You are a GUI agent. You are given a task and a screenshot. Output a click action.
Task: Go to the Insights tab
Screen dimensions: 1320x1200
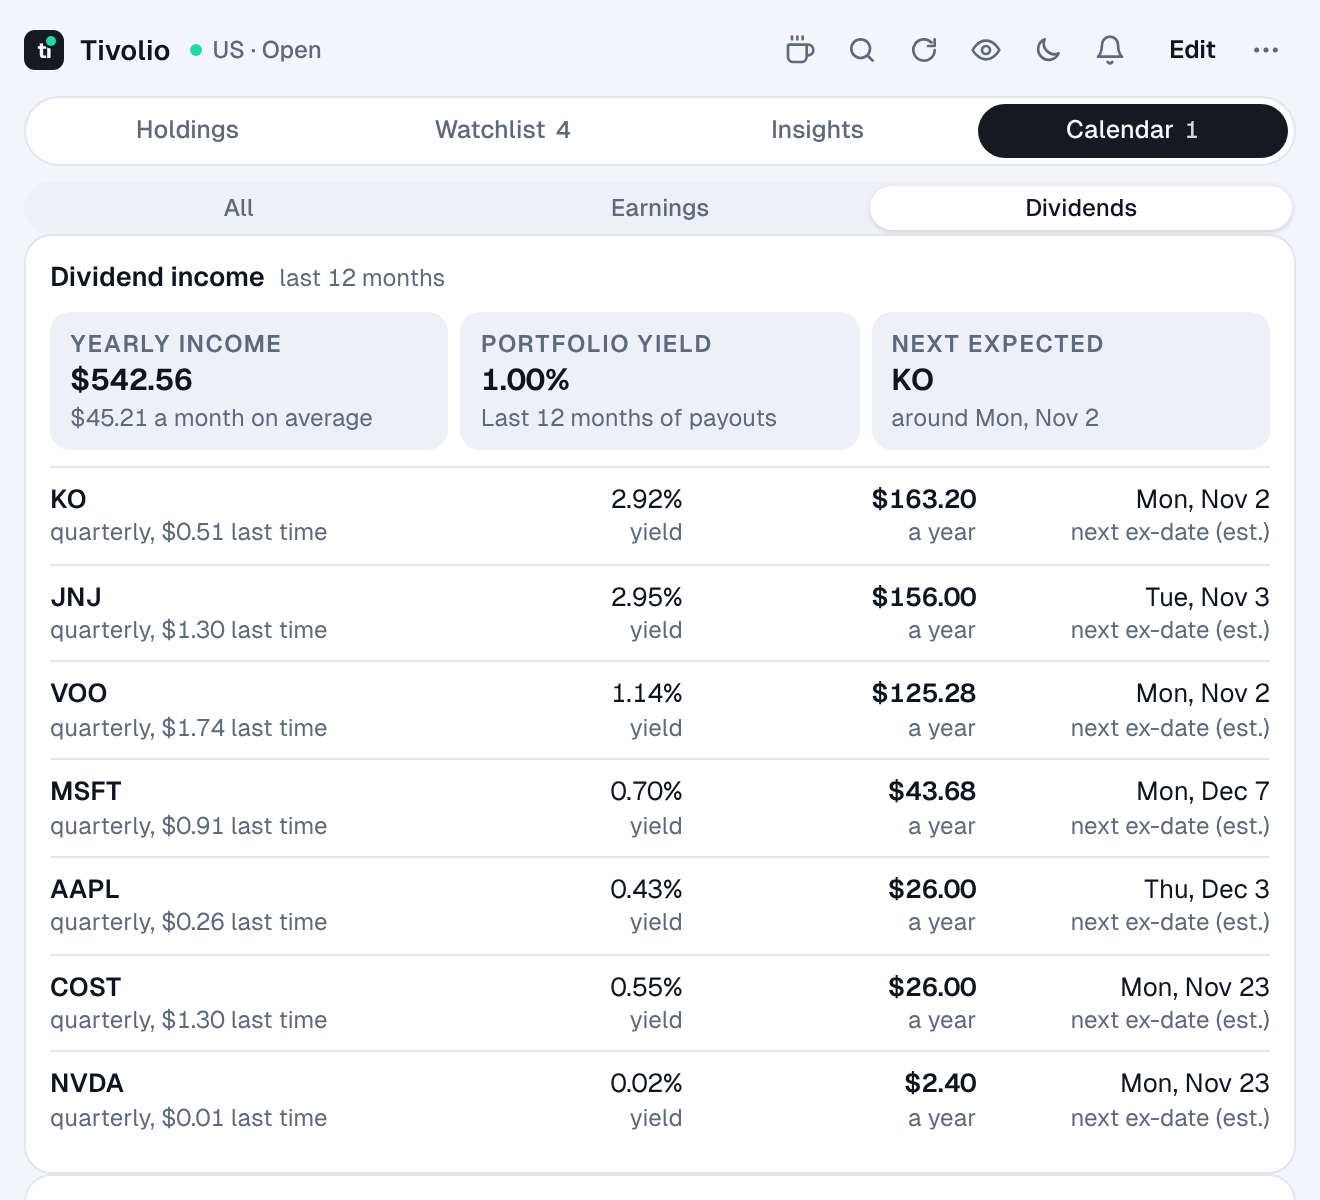coord(817,130)
